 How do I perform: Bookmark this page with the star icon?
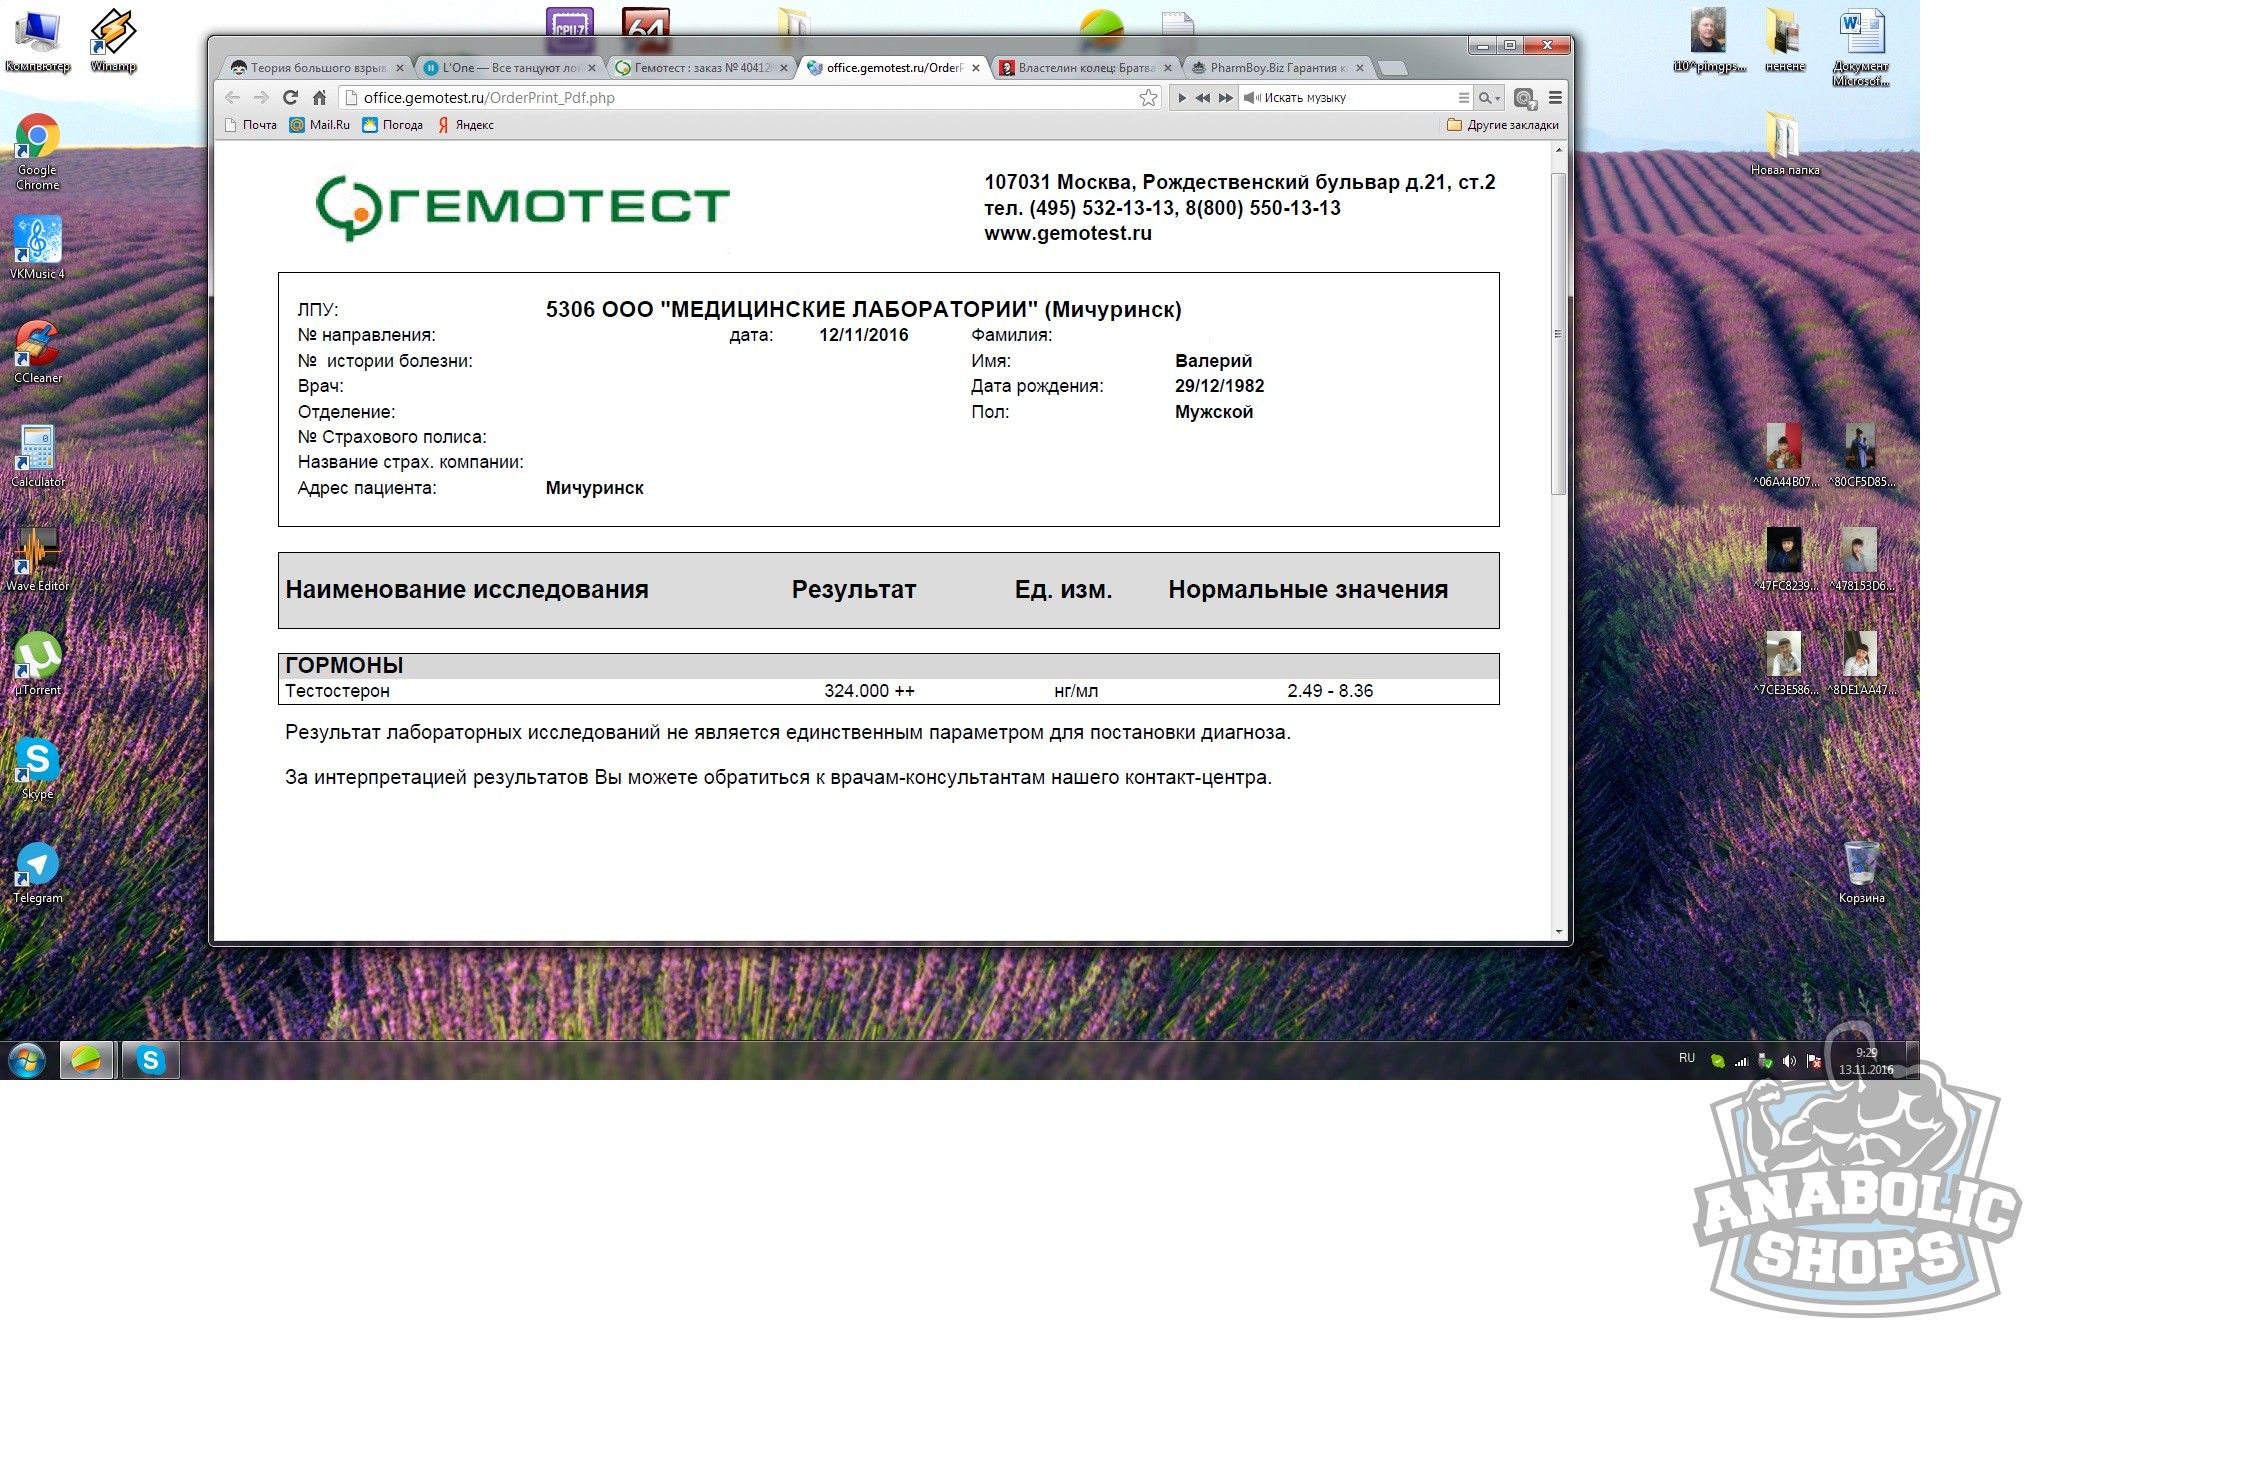1148,97
